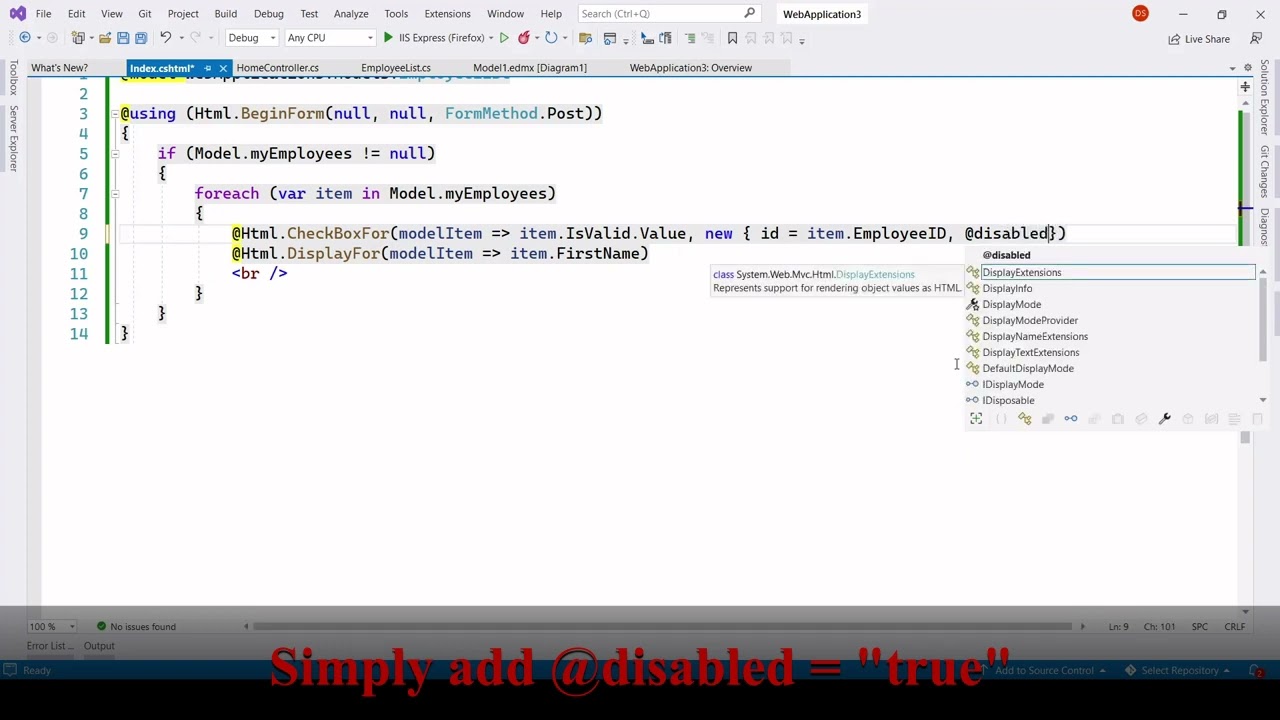The image size is (1280, 720).
Task: Collapse the if block on line 5
Action: pos(115,154)
